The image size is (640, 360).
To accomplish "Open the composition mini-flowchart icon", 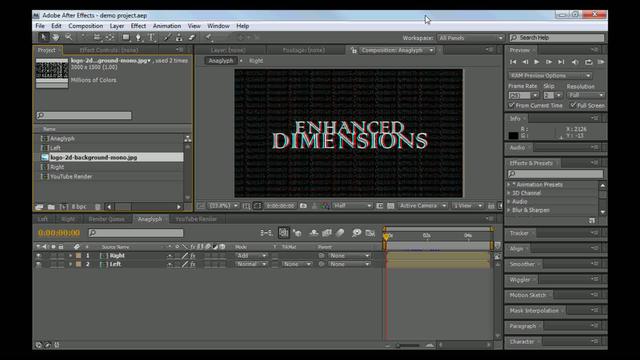I will pyautogui.click(x=266, y=233).
